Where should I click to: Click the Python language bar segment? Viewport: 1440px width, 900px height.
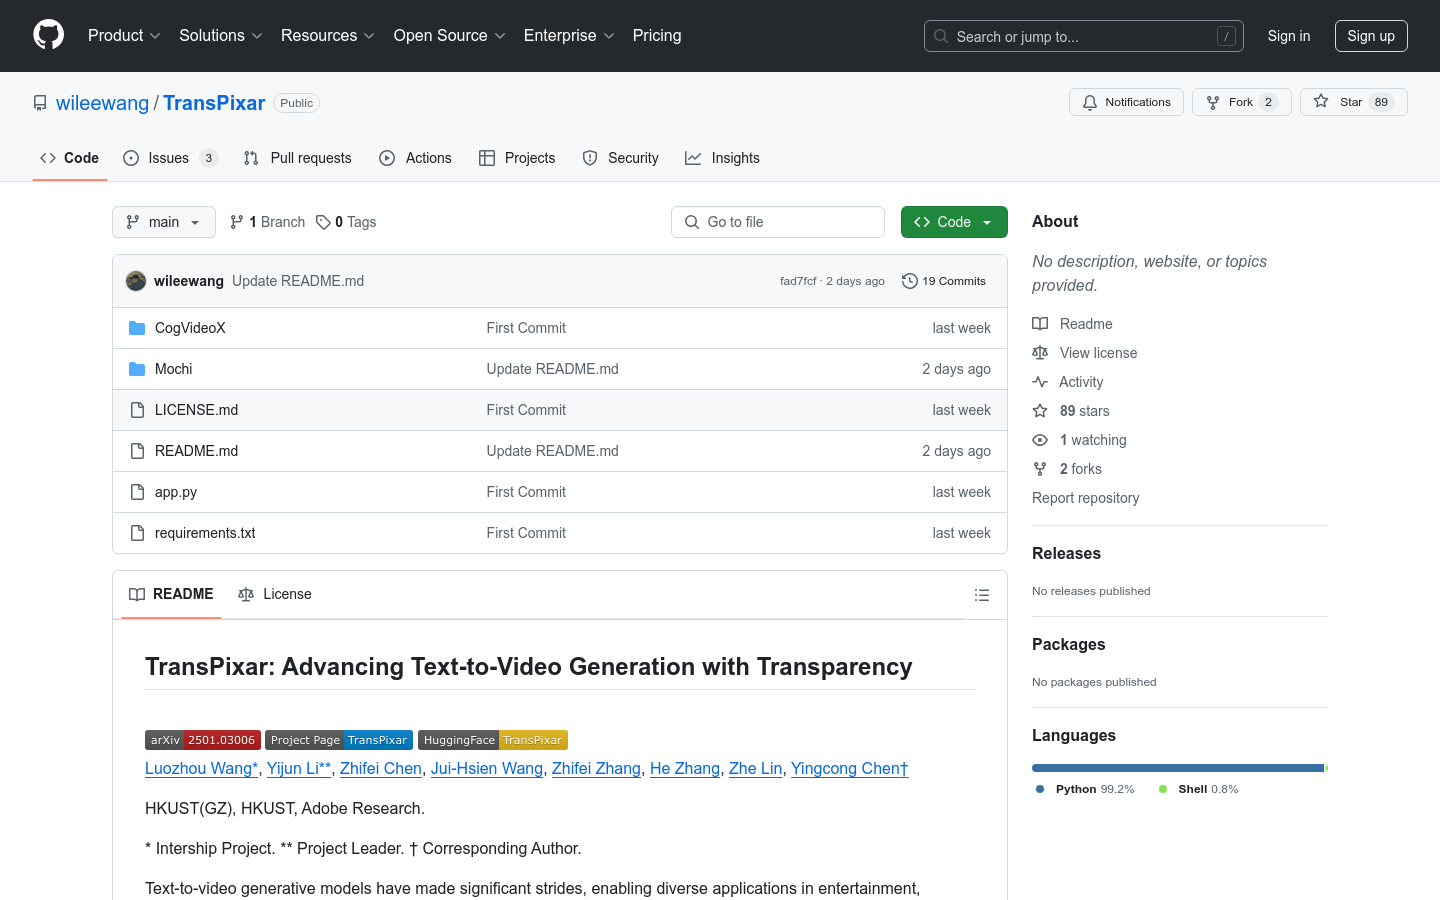tap(1178, 768)
